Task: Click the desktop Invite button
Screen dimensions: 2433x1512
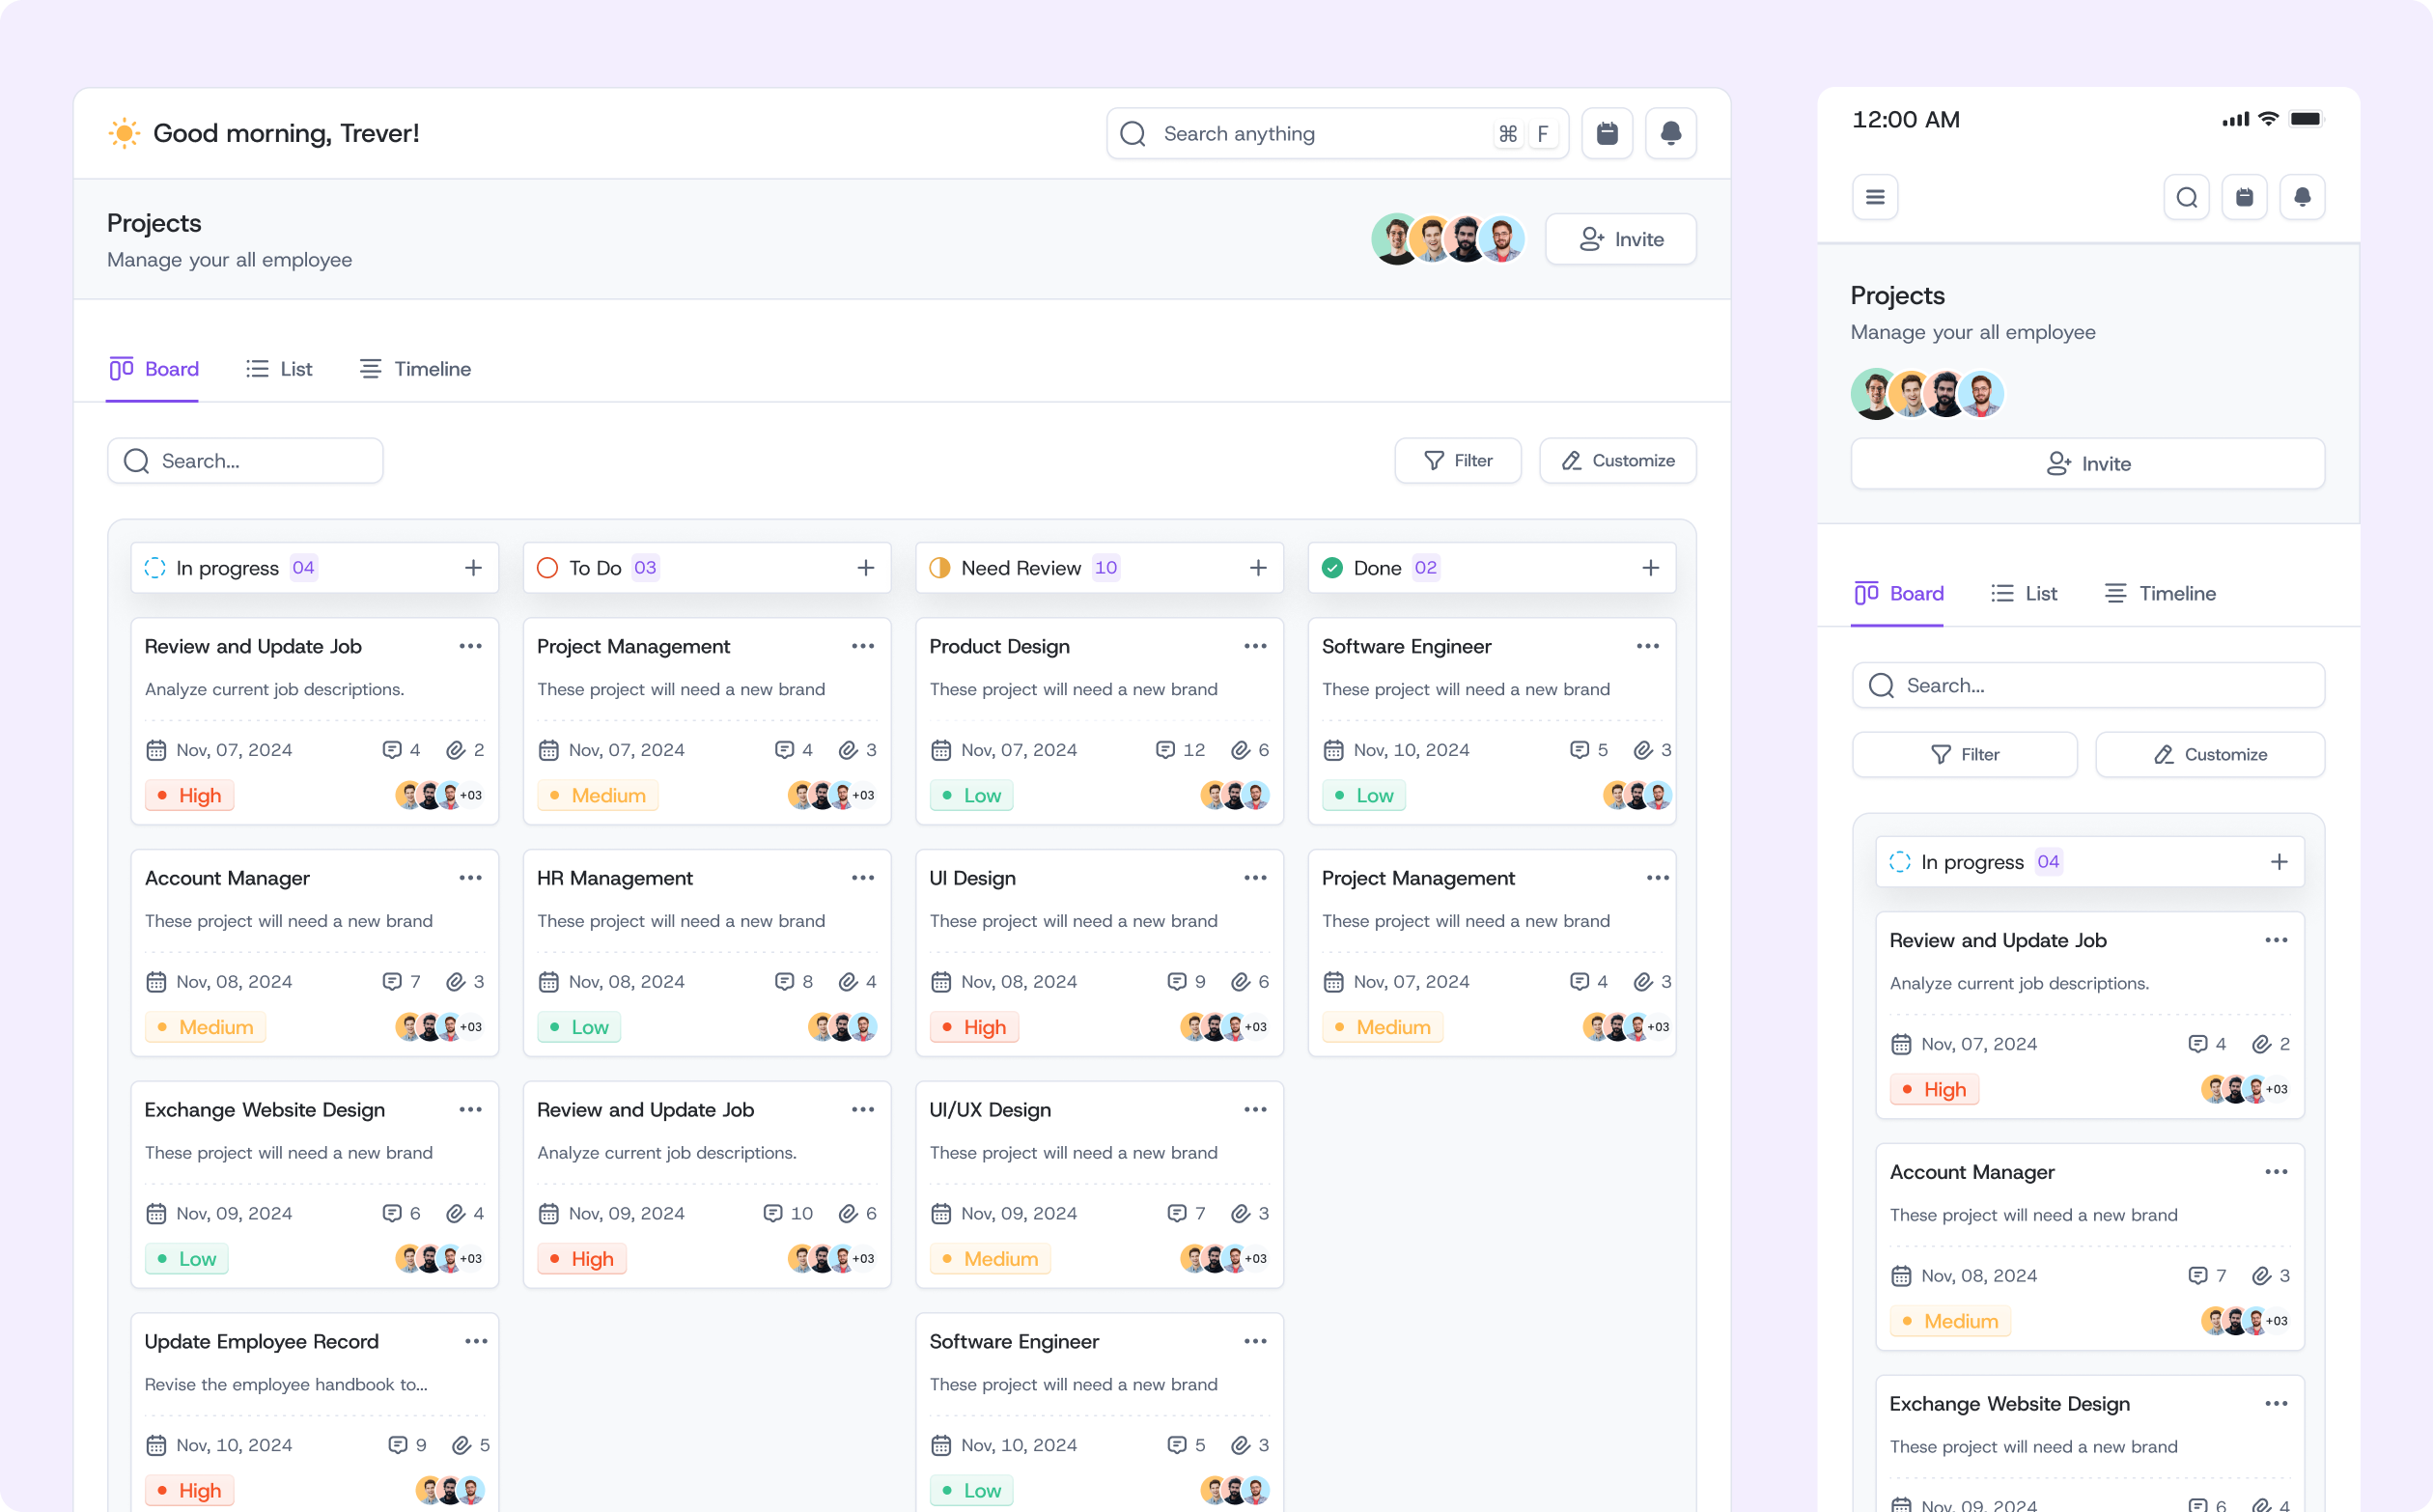Action: (1620, 239)
